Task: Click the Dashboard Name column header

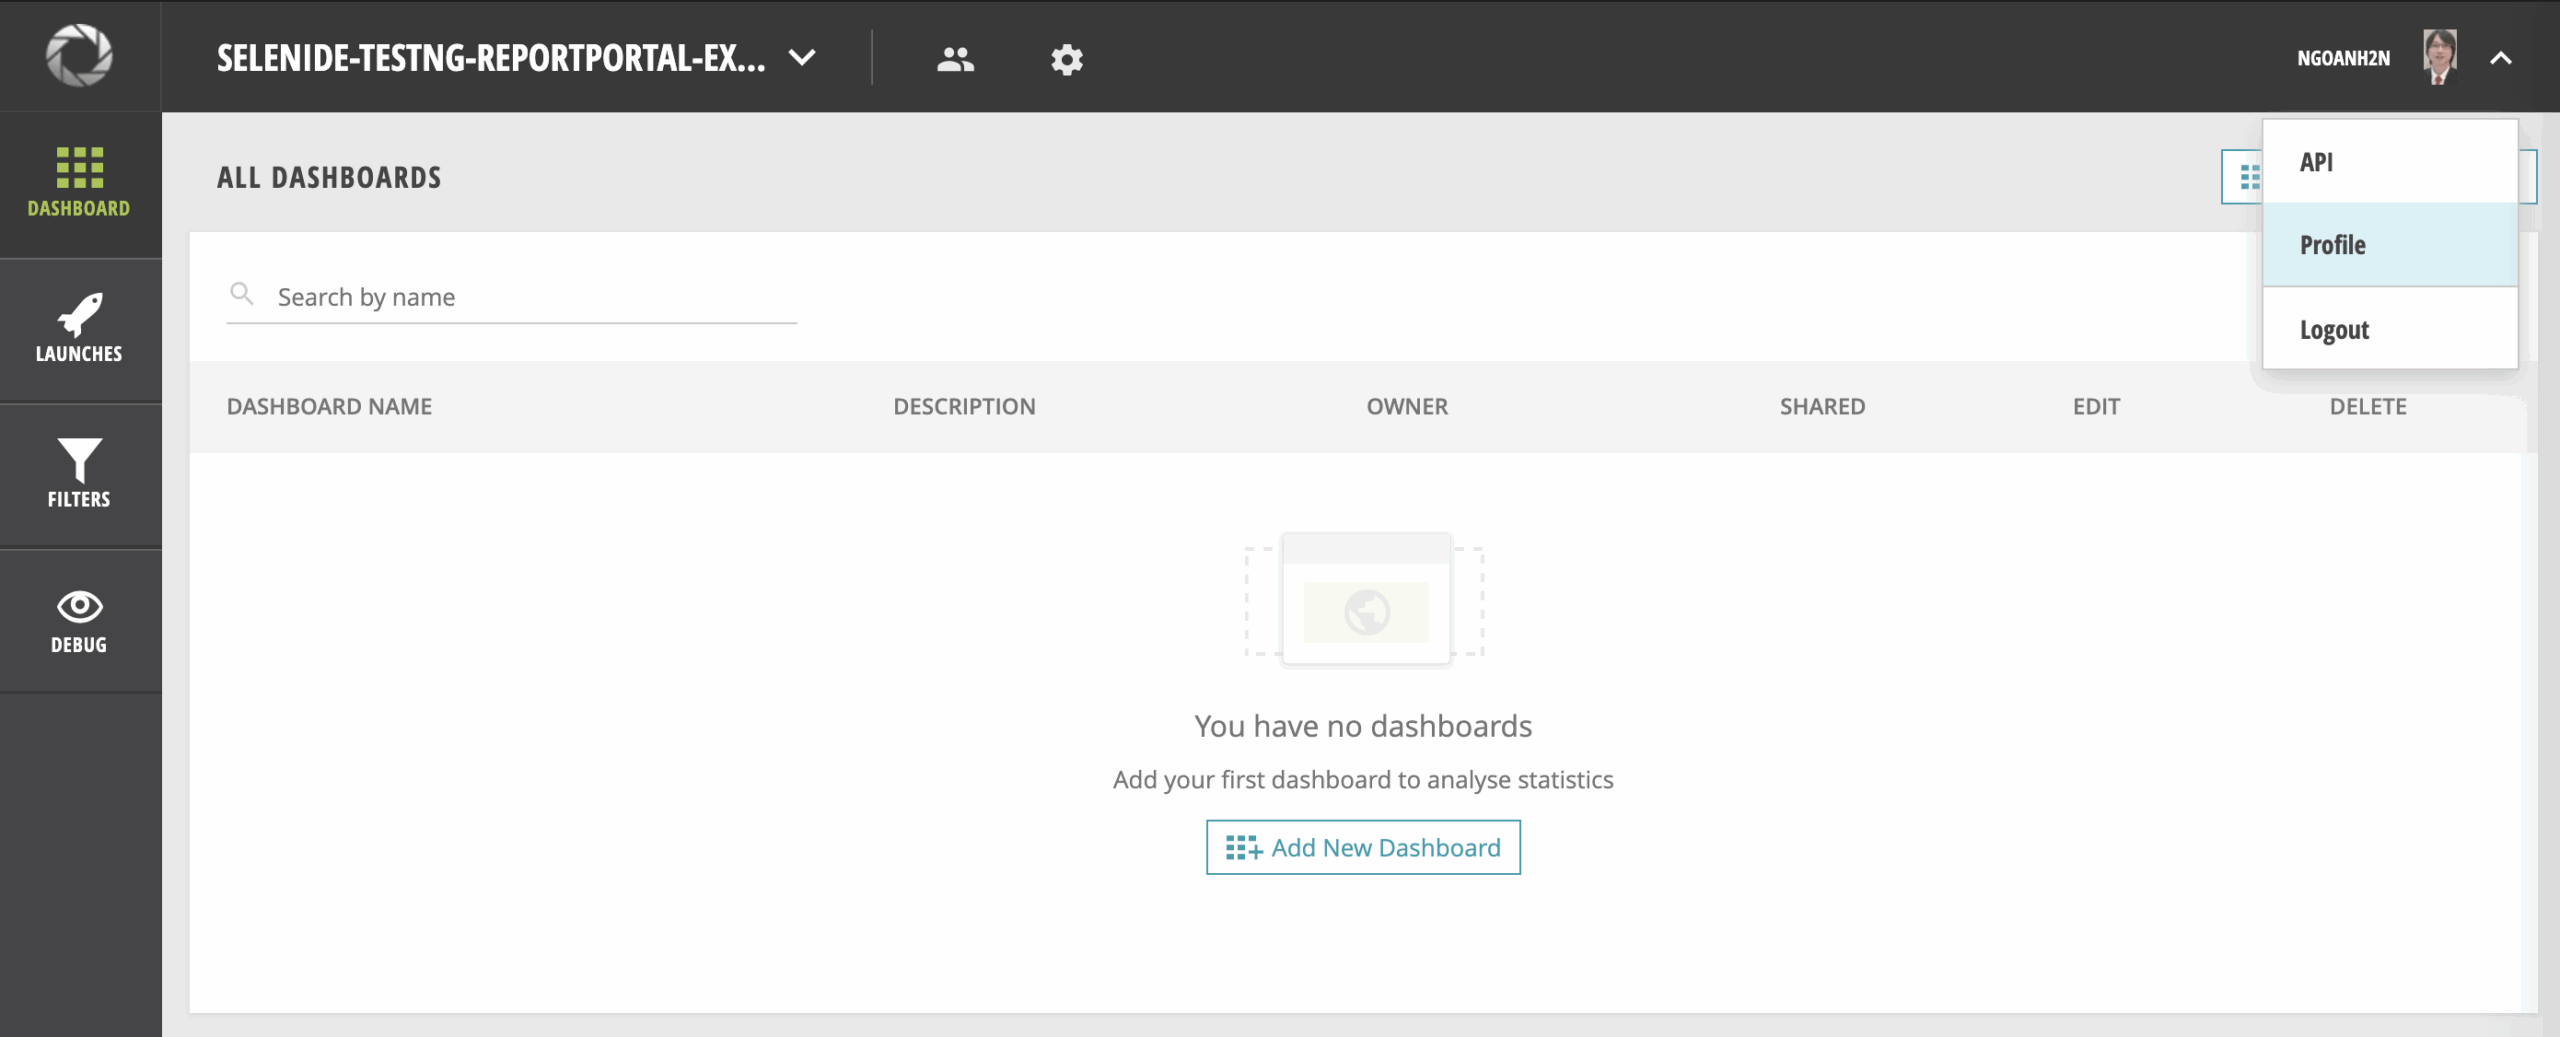Action: 329,406
